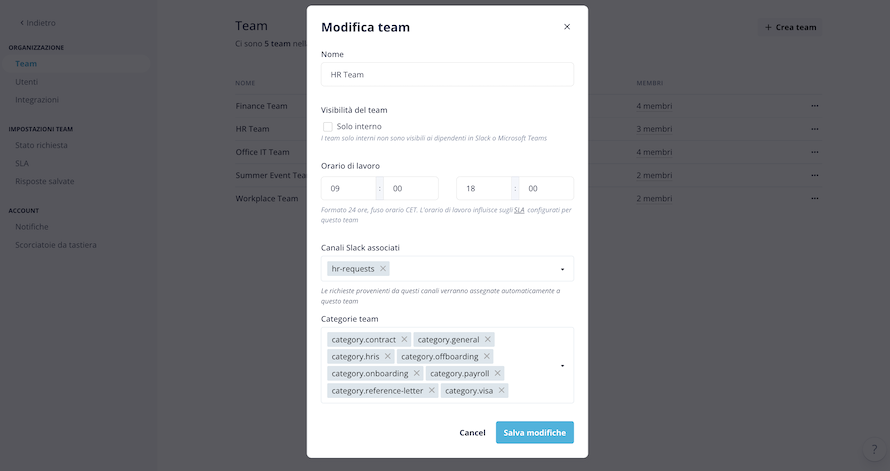
Task: Remove the category.reference-letter tag
Action: [431, 390]
